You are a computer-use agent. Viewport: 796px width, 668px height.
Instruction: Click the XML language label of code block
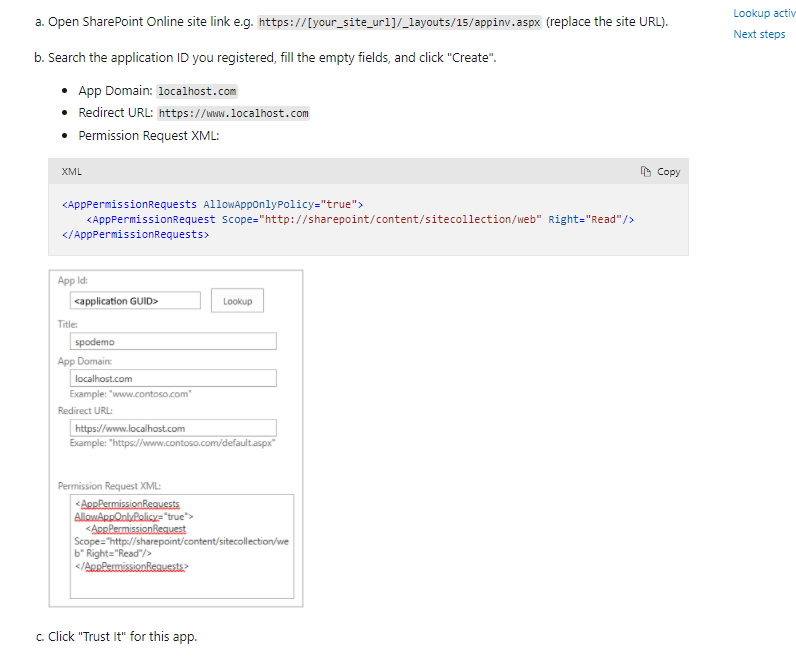coord(72,172)
